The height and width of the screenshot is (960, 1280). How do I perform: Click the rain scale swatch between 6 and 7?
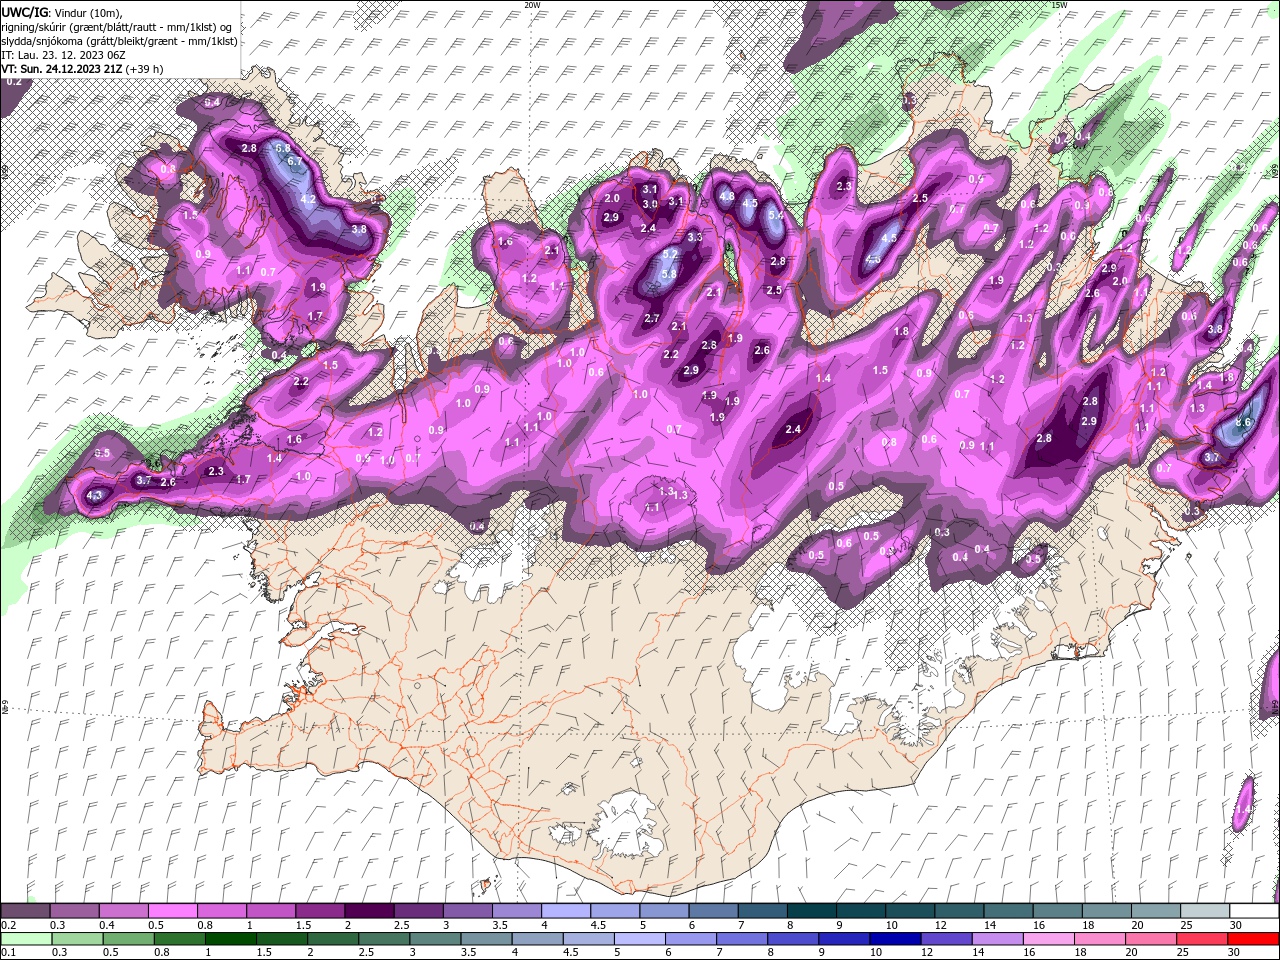click(x=690, y=939)
